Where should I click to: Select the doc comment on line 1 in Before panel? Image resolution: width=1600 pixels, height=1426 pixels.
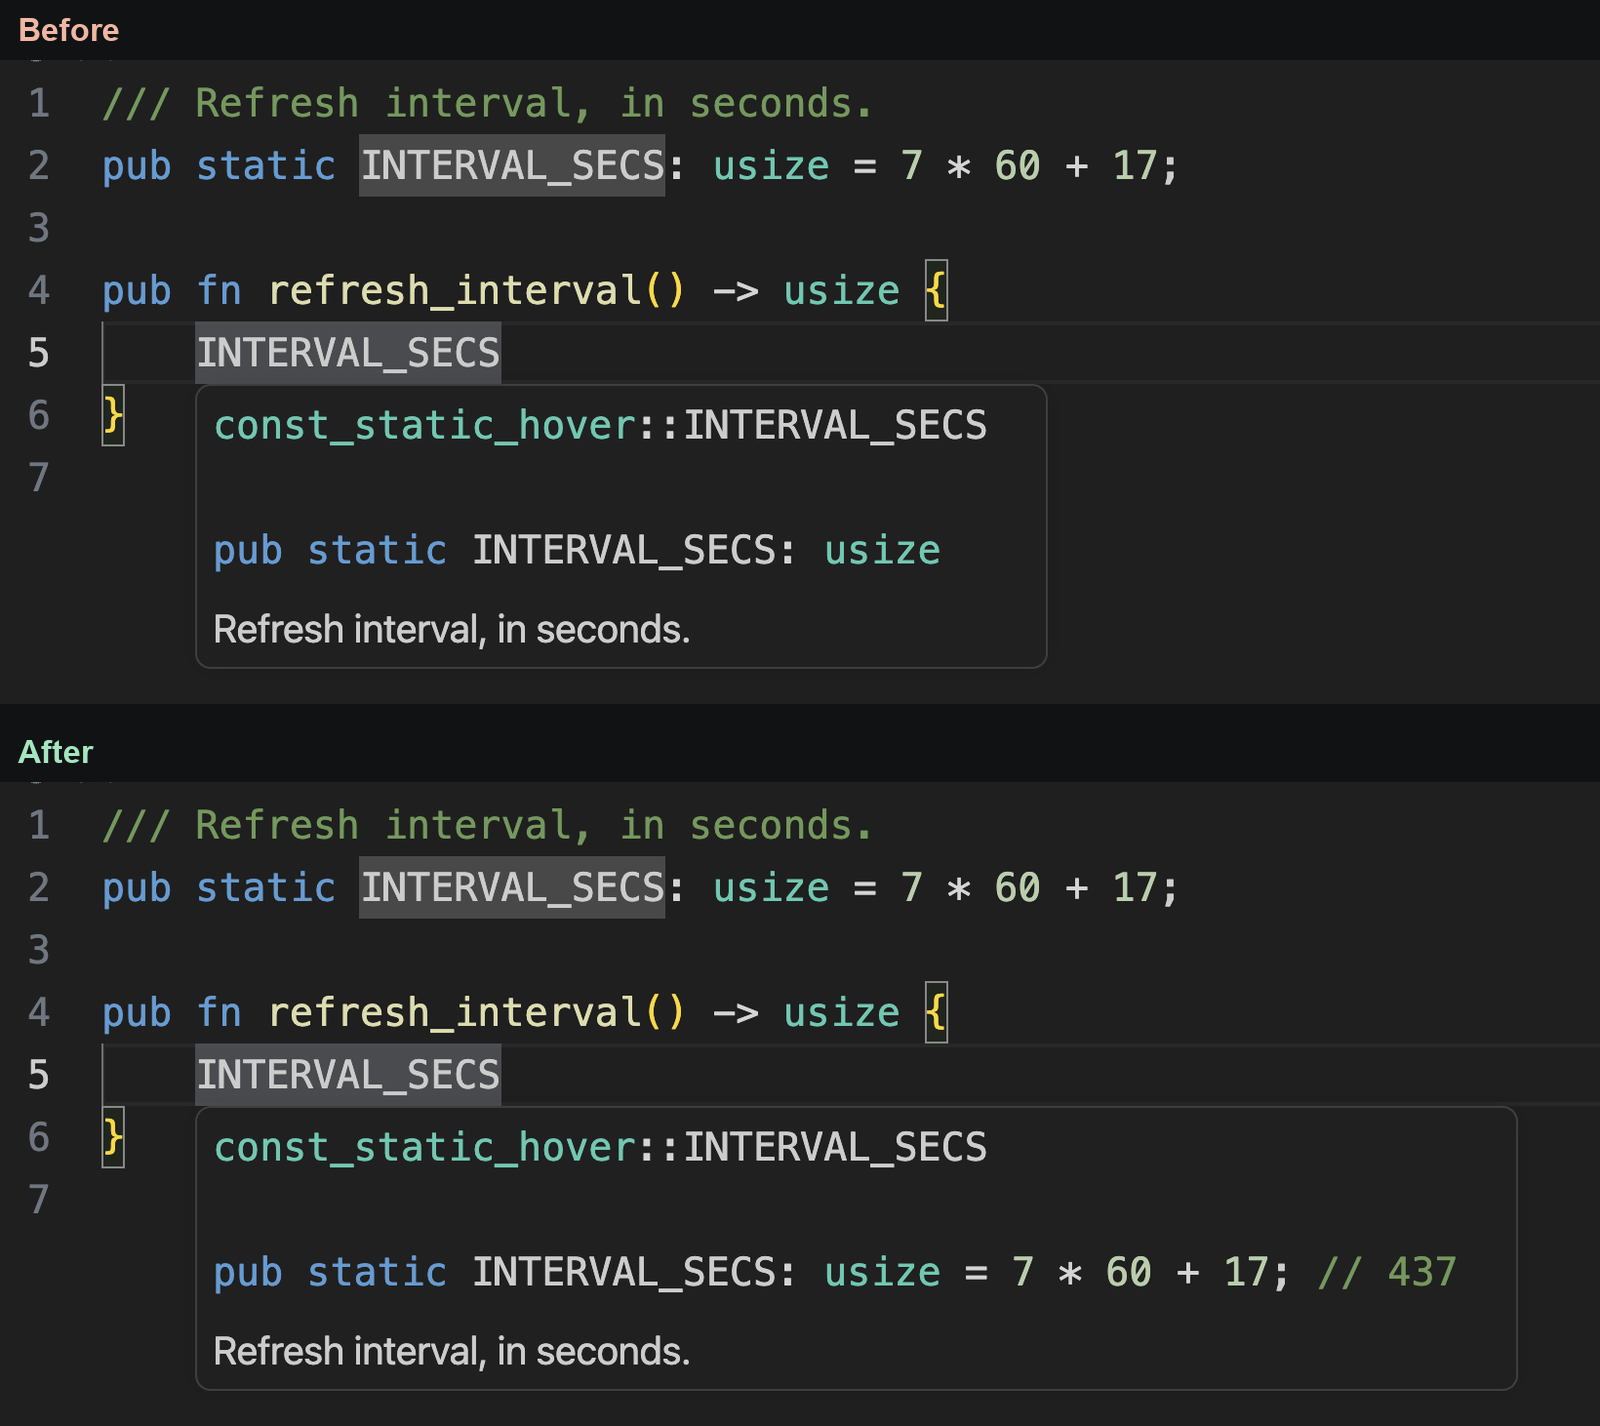pyautogui.click(x=488, y=104)
